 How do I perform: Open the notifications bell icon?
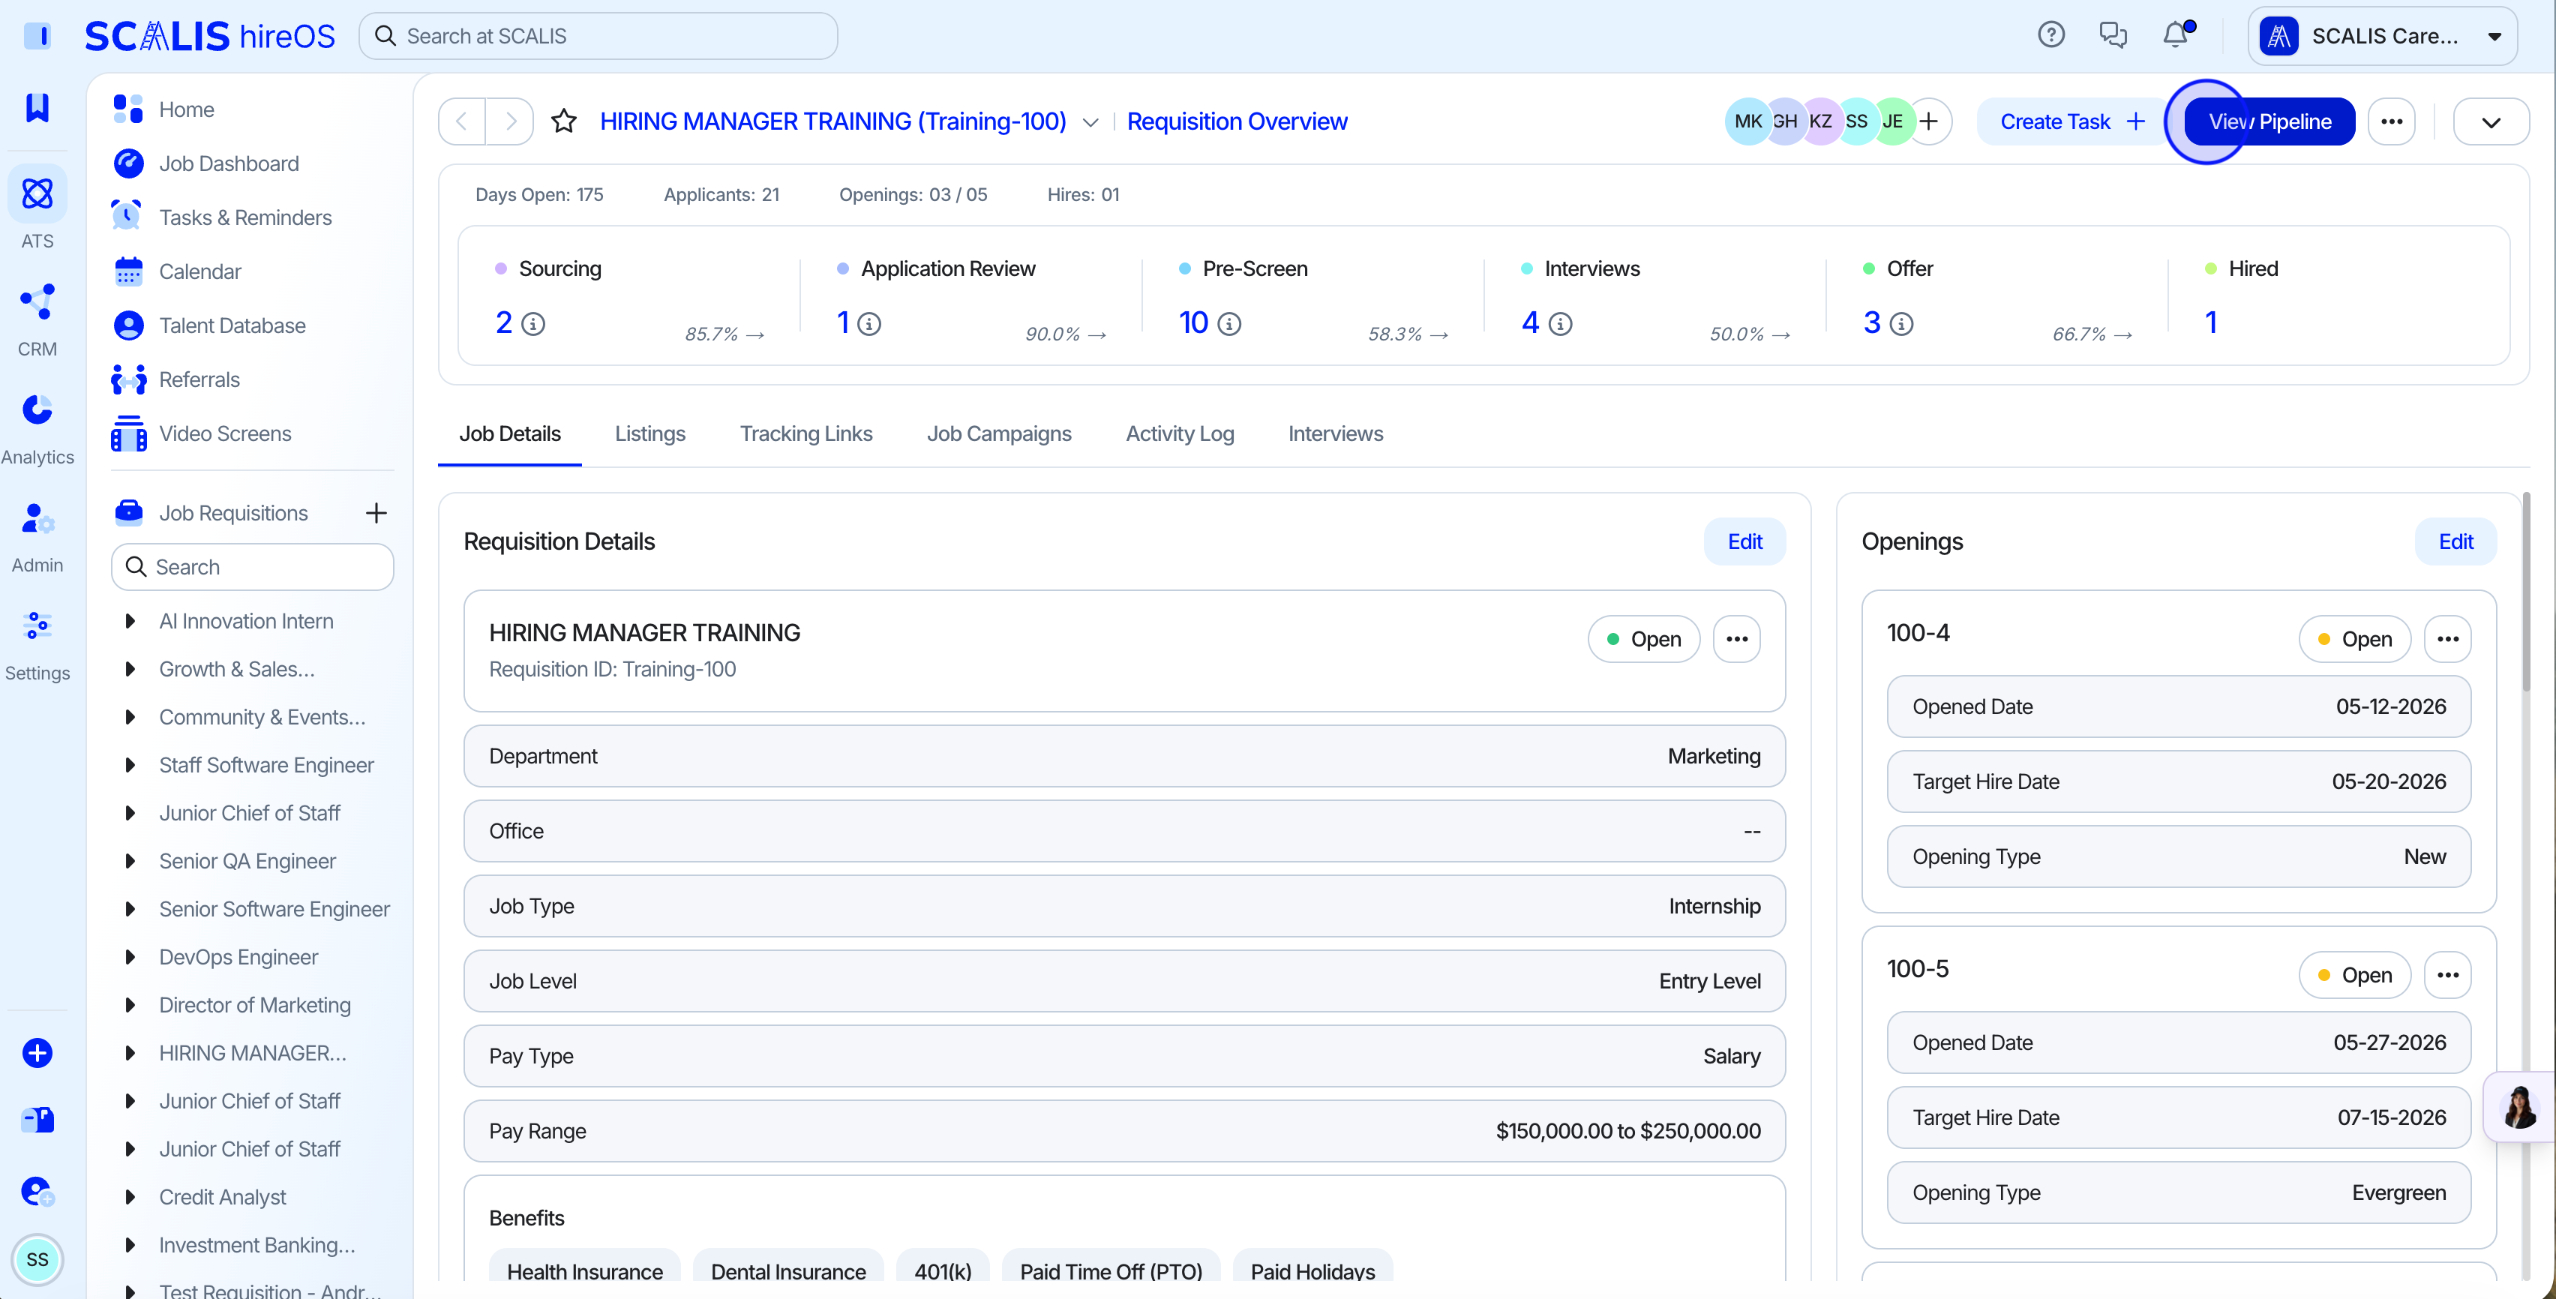coord(2176,35)
